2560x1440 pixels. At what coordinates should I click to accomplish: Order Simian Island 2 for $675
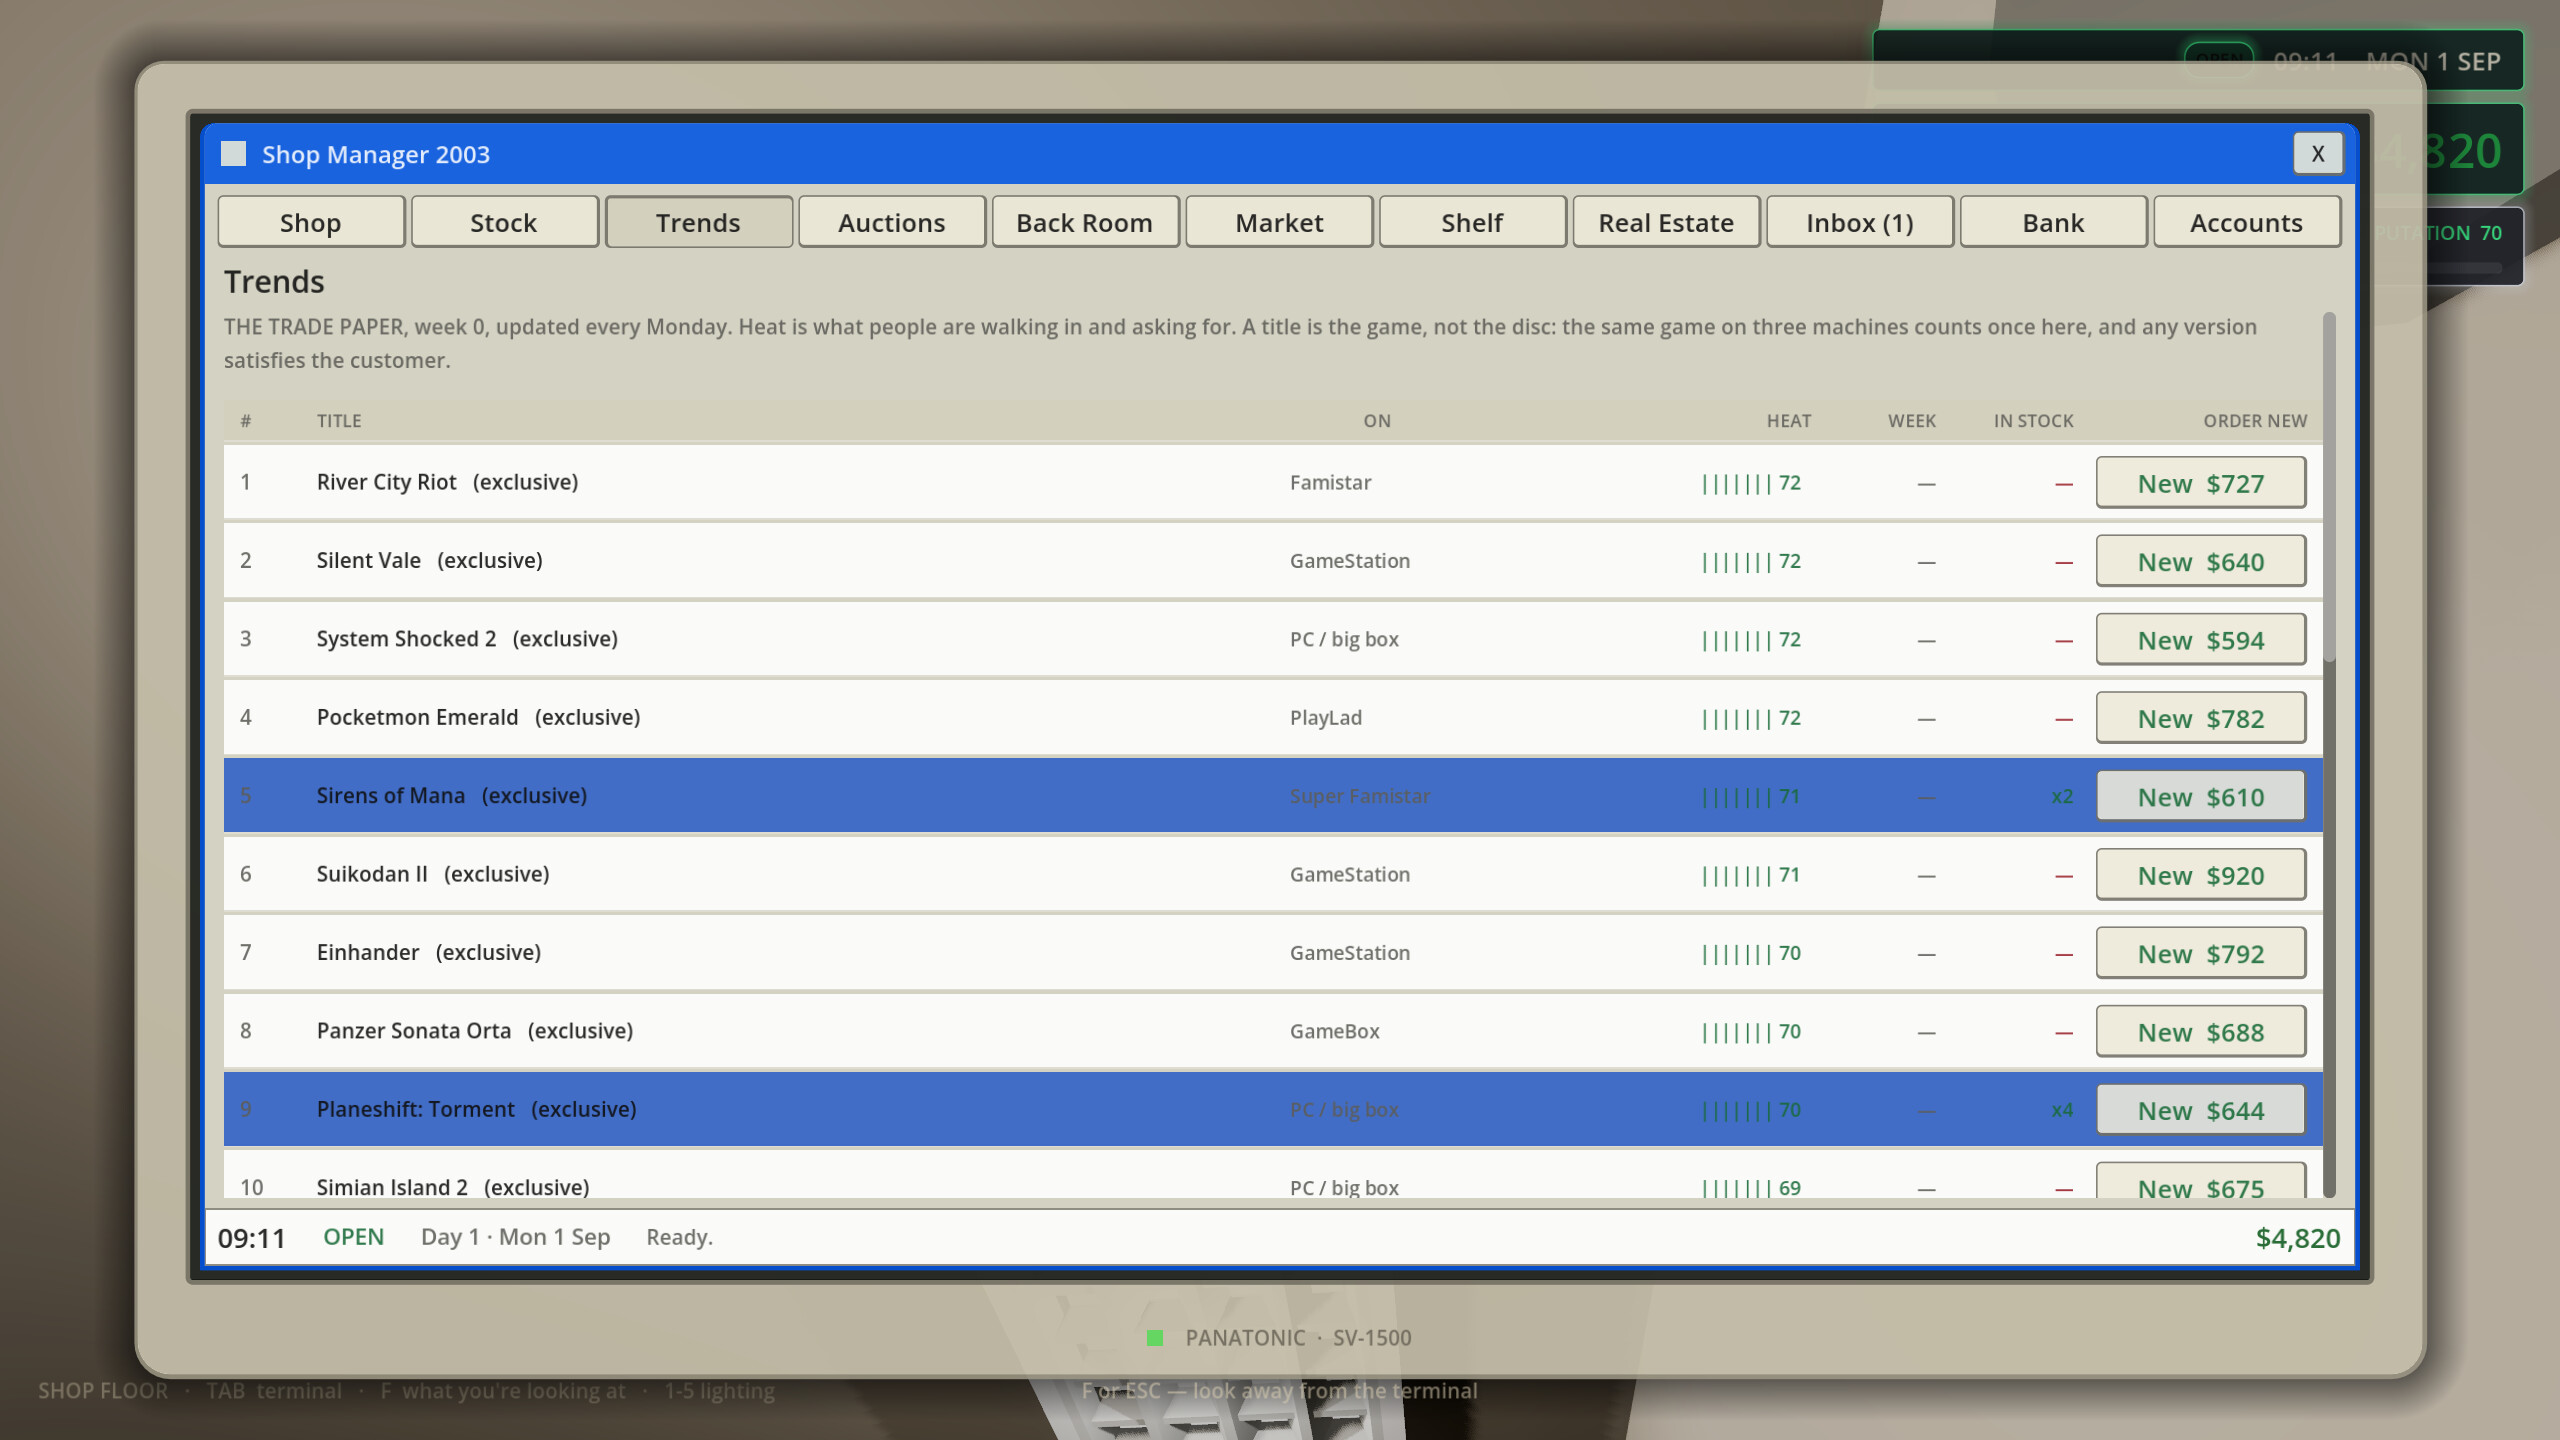[2200, 1180]
